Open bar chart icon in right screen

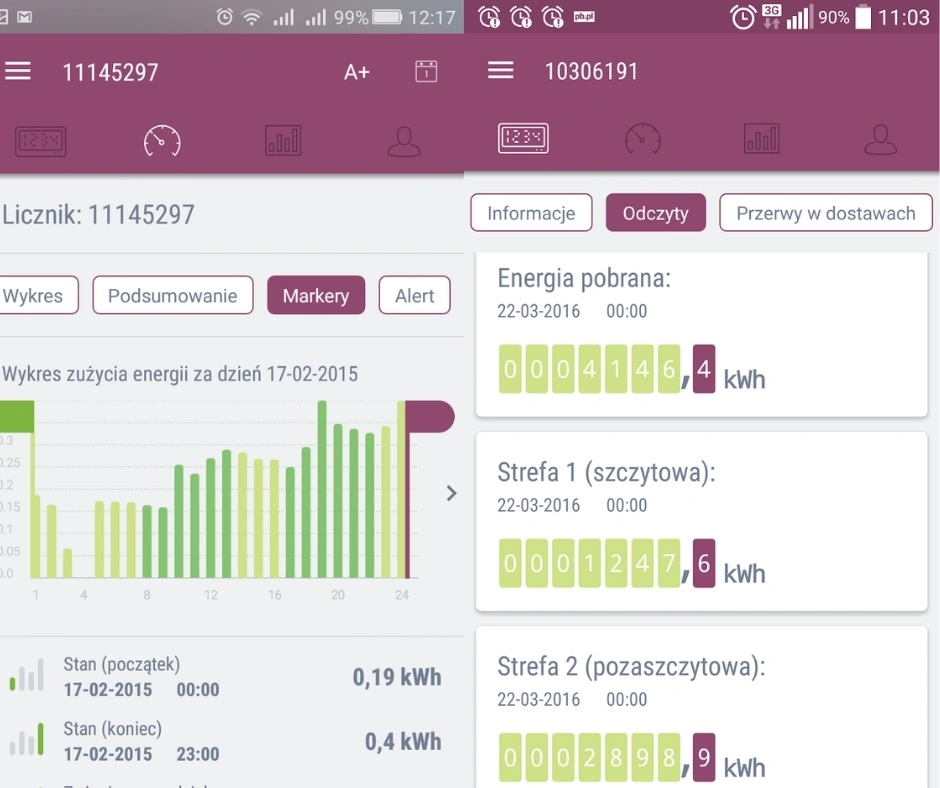[x=762, y=139]
